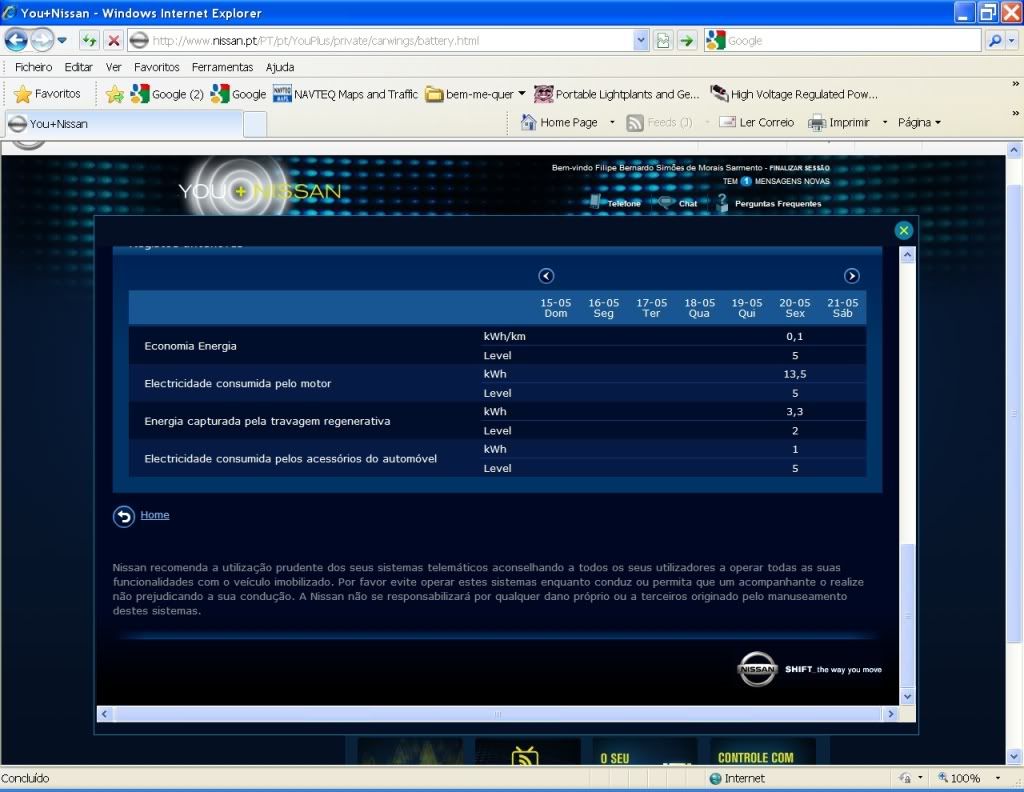Click FINALIZAR SESSÃO to log out
The width and height of the screenshot is (1024, 792).
pos(799,168)
